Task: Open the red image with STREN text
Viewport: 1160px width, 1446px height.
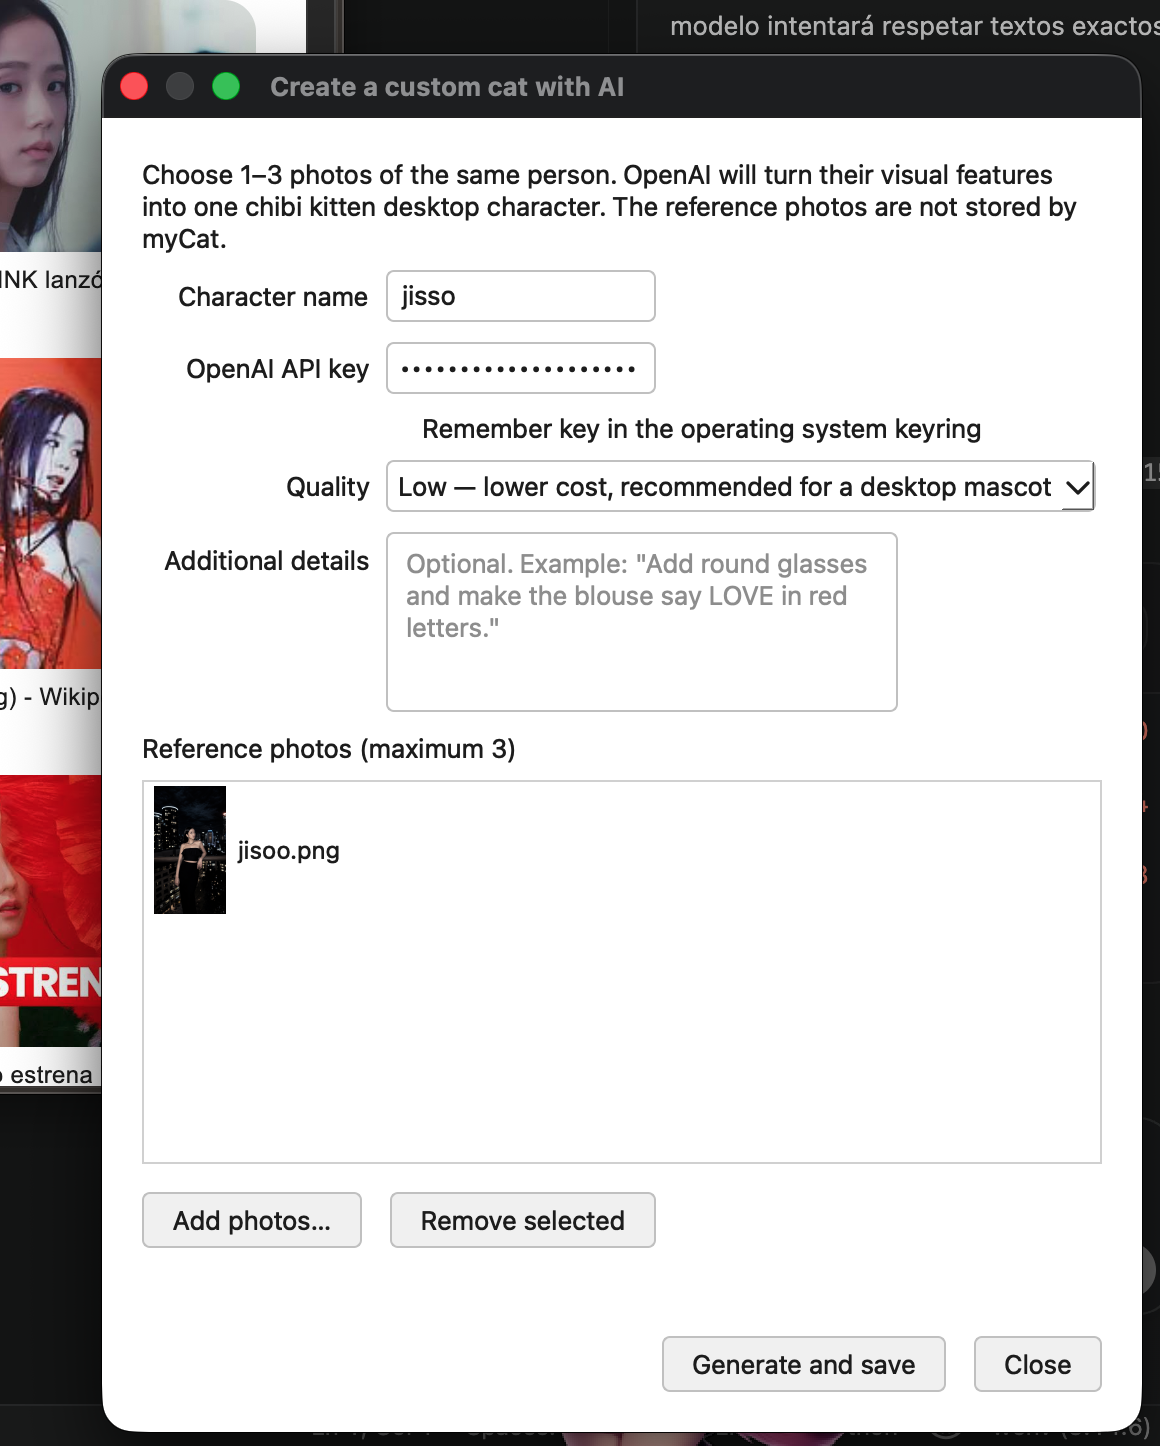Action: point(50,911)
